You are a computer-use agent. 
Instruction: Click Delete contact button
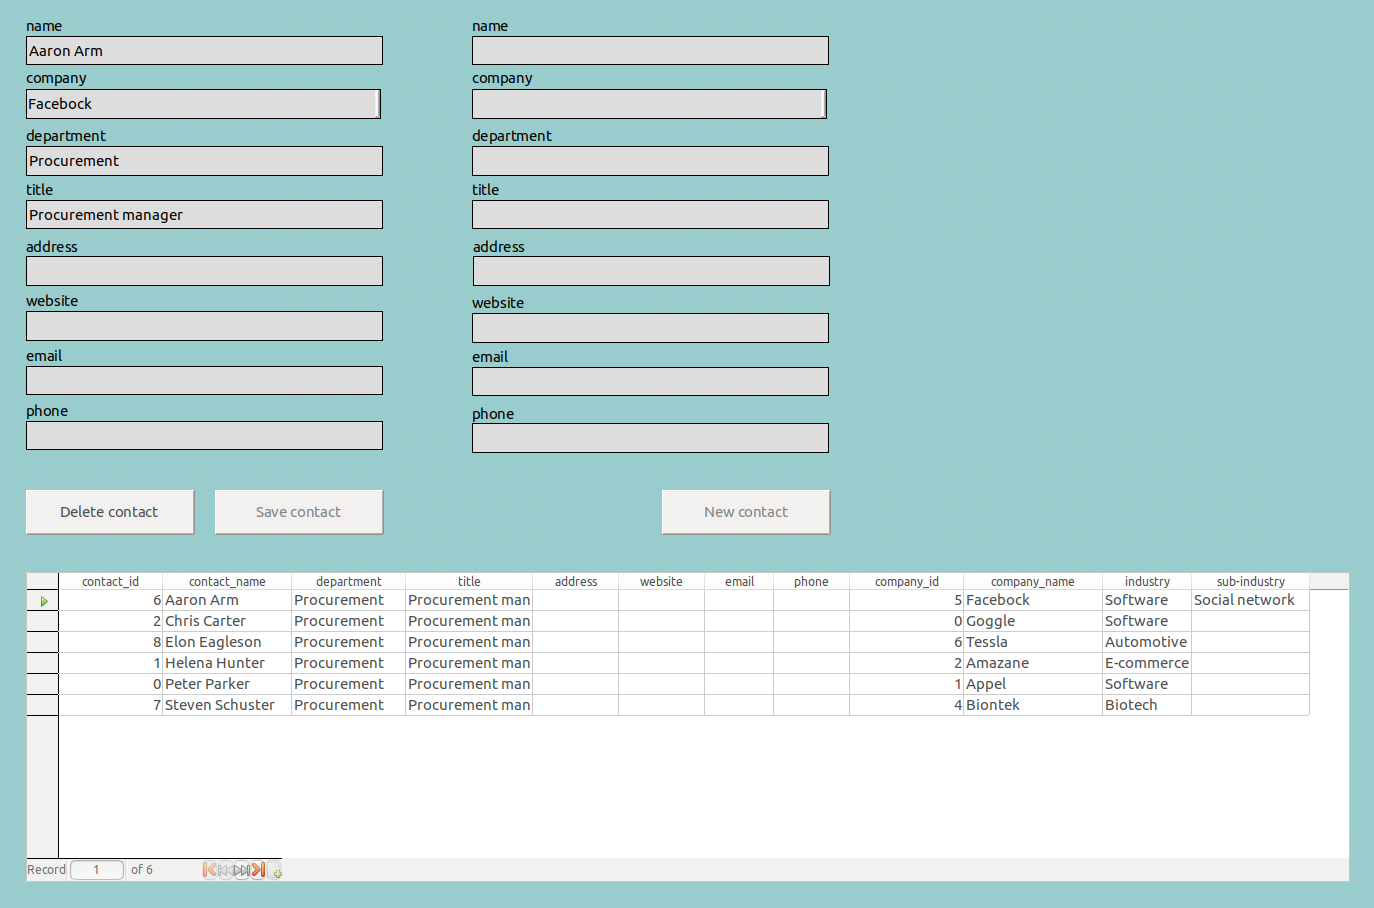point(110,512)
